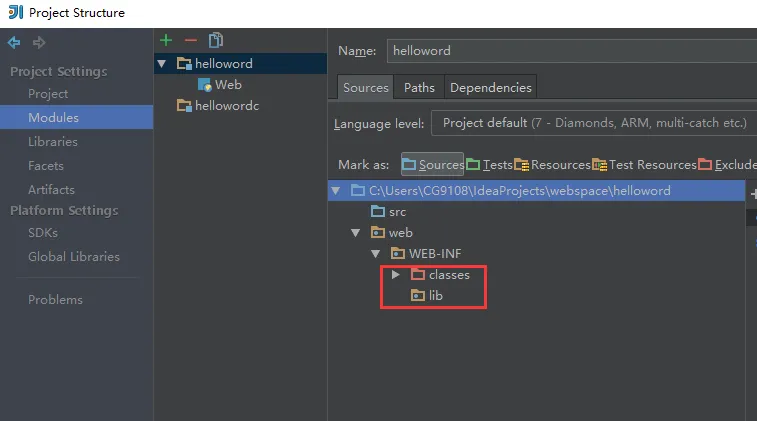Click the forward navigation arrow
Image resolution: width=757 pixels, height=421 pixels.
pos(39,42)
